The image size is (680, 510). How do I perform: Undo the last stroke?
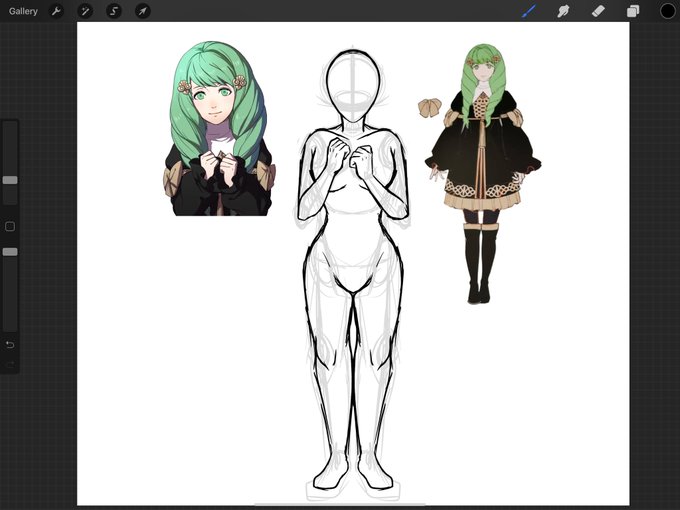click(x=10, y=345)
